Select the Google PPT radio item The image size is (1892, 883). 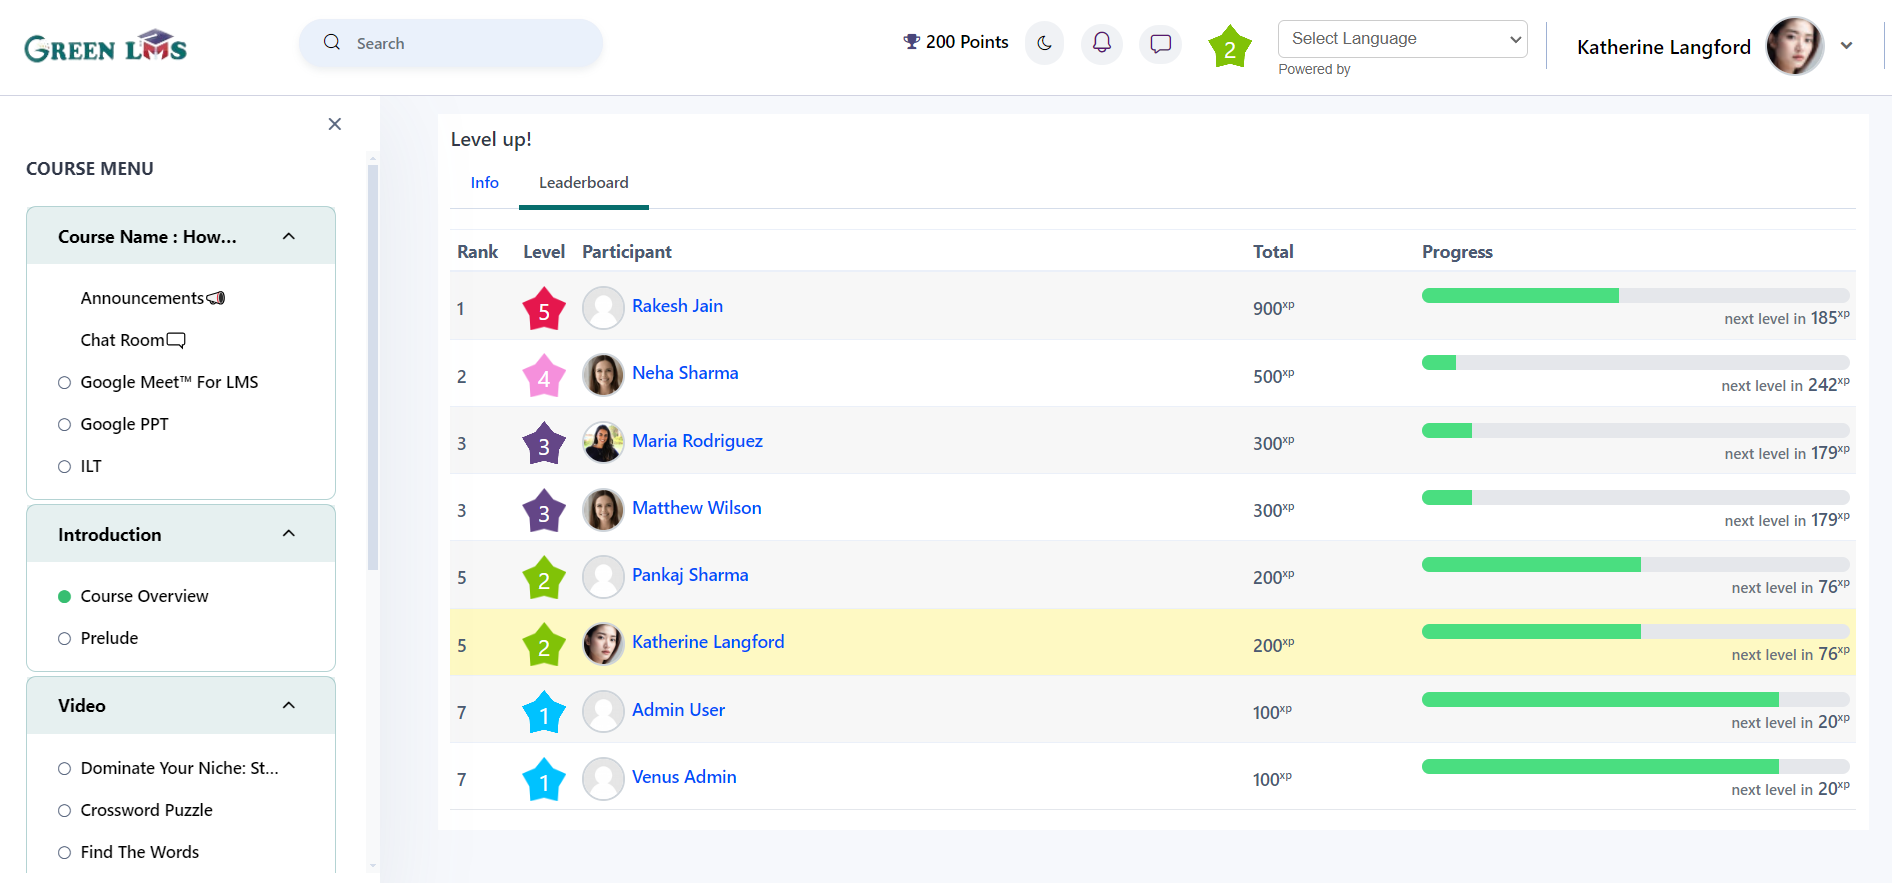click(65, 424)
